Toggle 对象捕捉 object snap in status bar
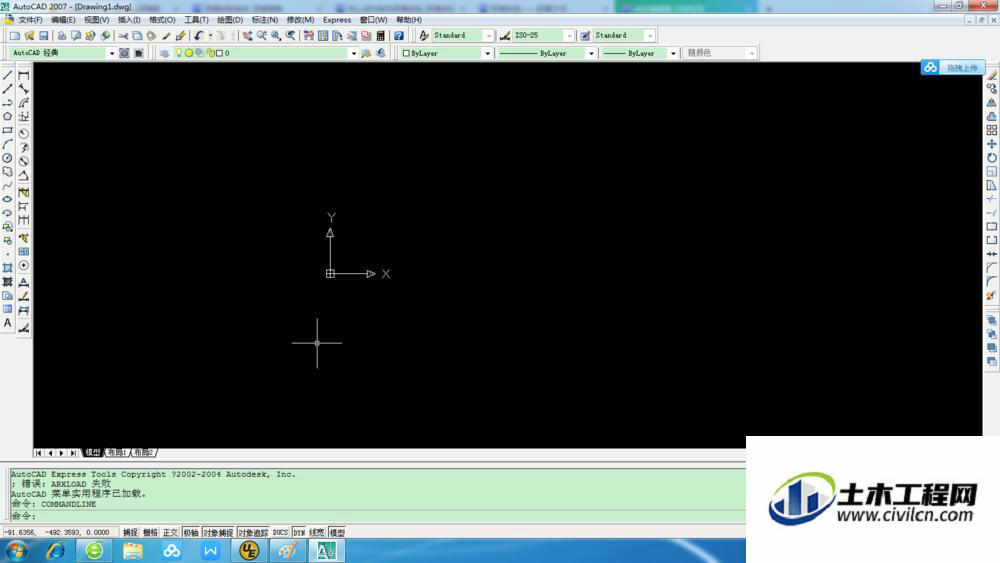The image size is (1000, 563). pyautogui.click(x=218, y=532)
